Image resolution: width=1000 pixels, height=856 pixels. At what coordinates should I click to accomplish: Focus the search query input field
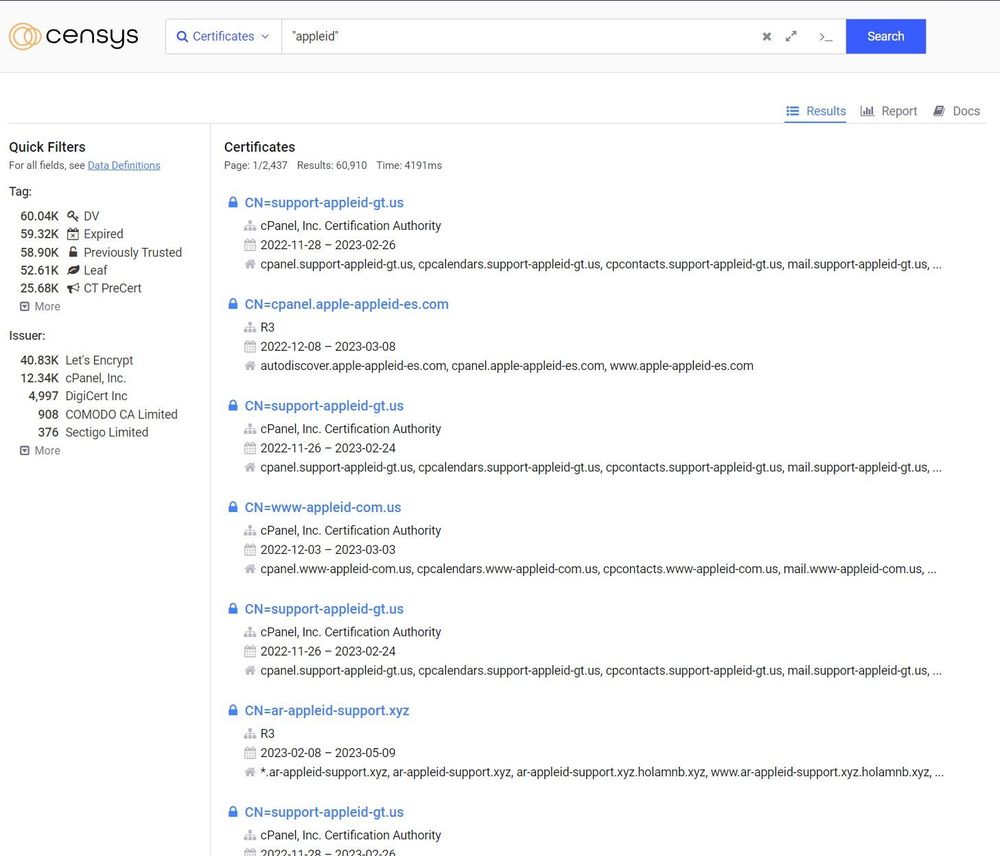pos(518,36)
